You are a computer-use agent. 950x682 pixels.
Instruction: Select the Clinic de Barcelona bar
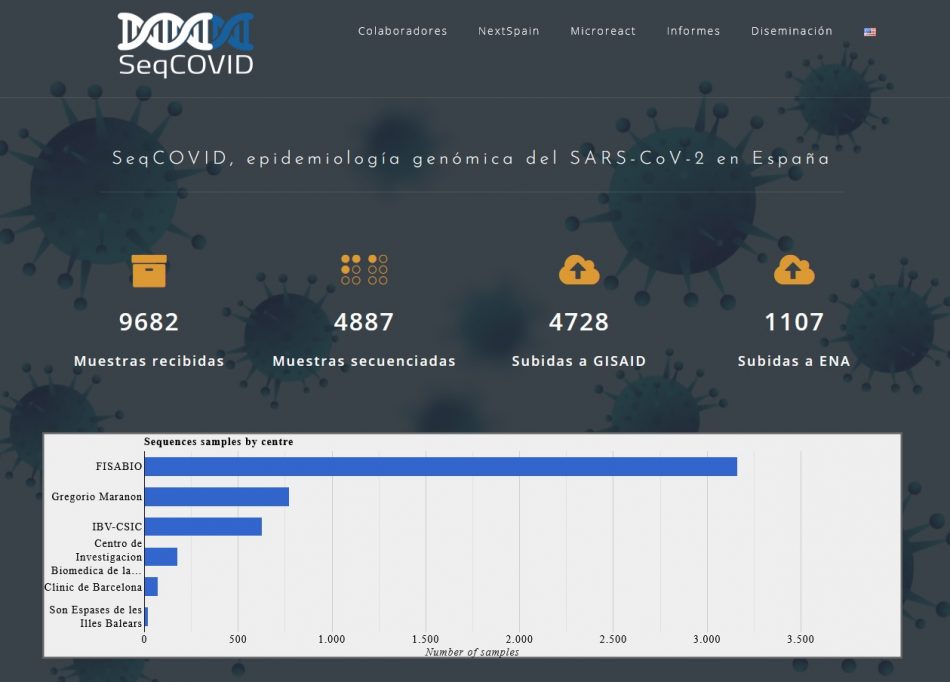point(151,586)
